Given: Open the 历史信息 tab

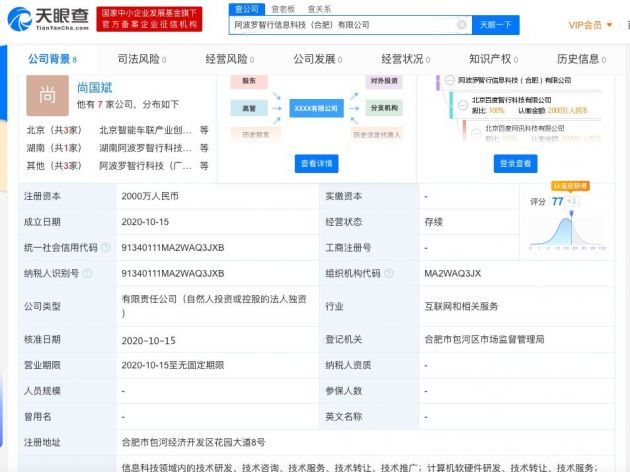Looking at the screenshot, I should pyautogui.click(x=581, y=59).
